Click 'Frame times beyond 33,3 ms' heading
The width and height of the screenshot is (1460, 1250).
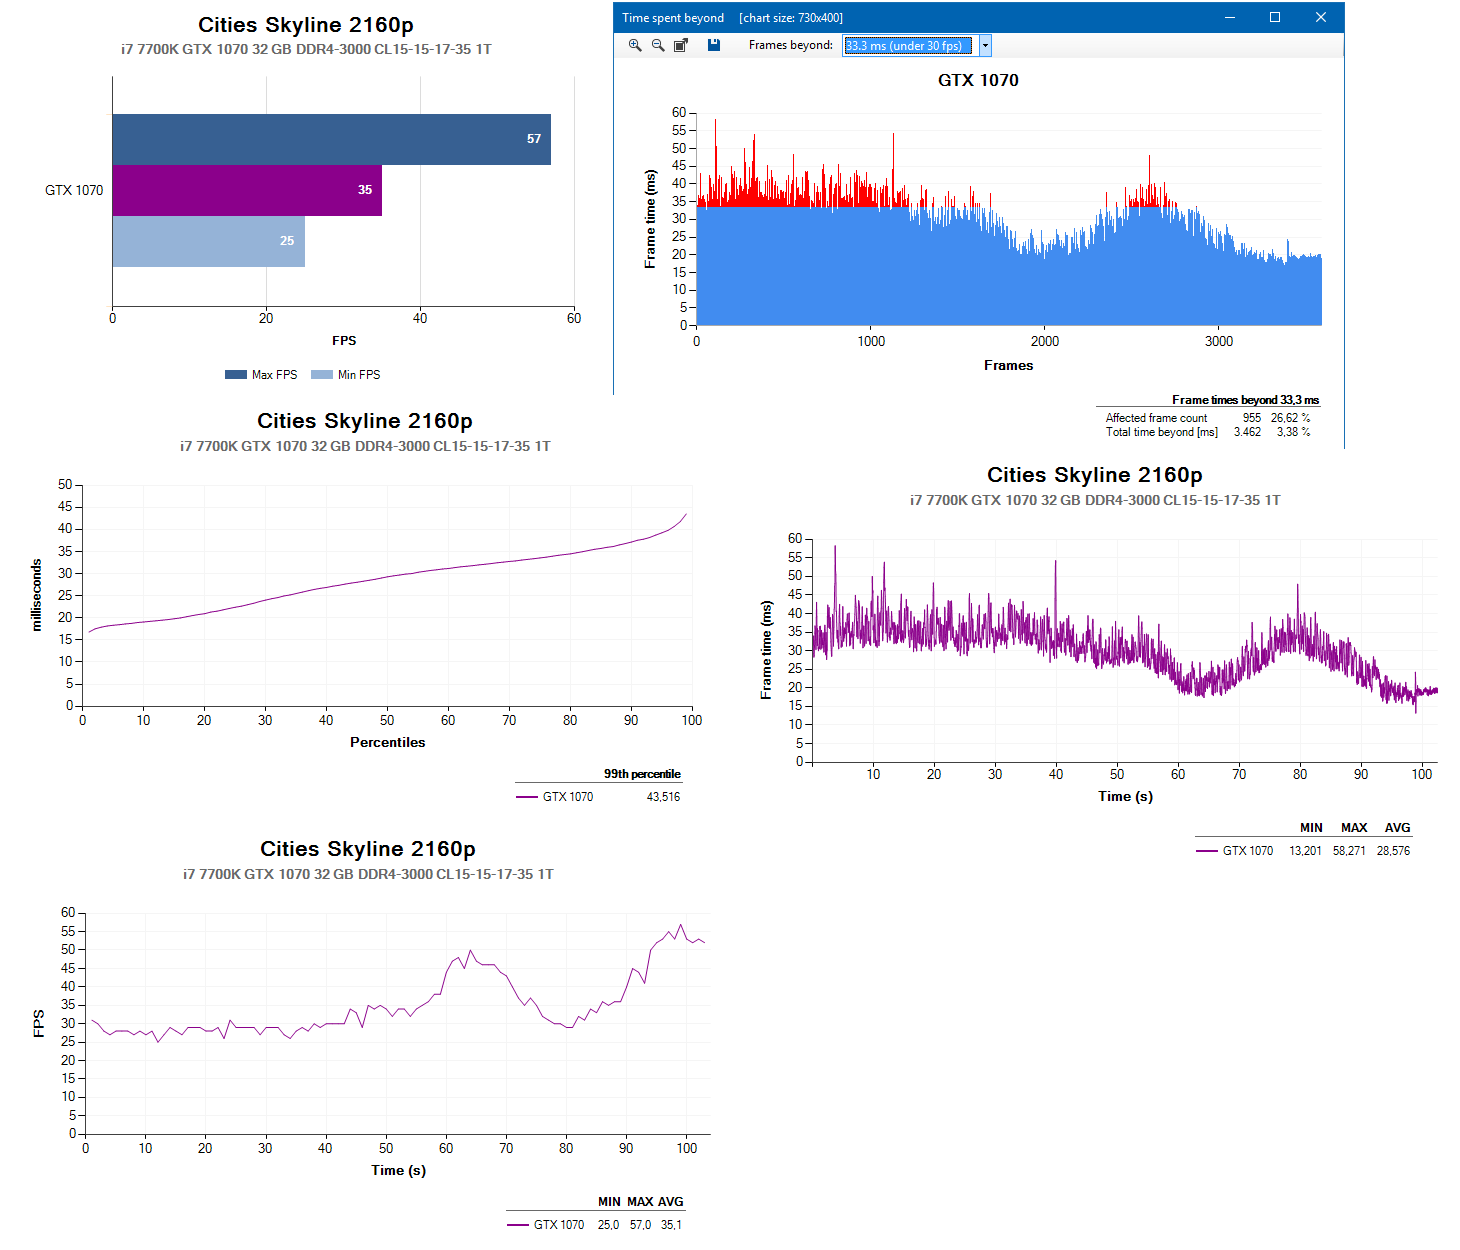click(1245, 400)
